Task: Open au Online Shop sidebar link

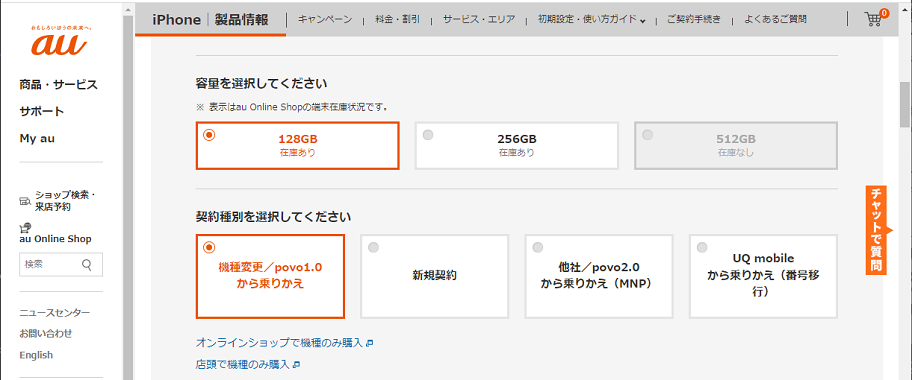Action: click(x=55, y=239)
